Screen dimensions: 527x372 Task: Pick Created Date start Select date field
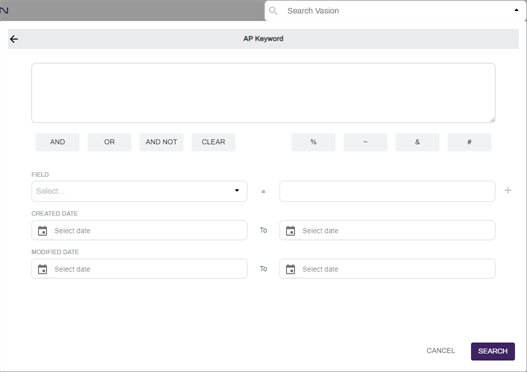tap(139, 231)
